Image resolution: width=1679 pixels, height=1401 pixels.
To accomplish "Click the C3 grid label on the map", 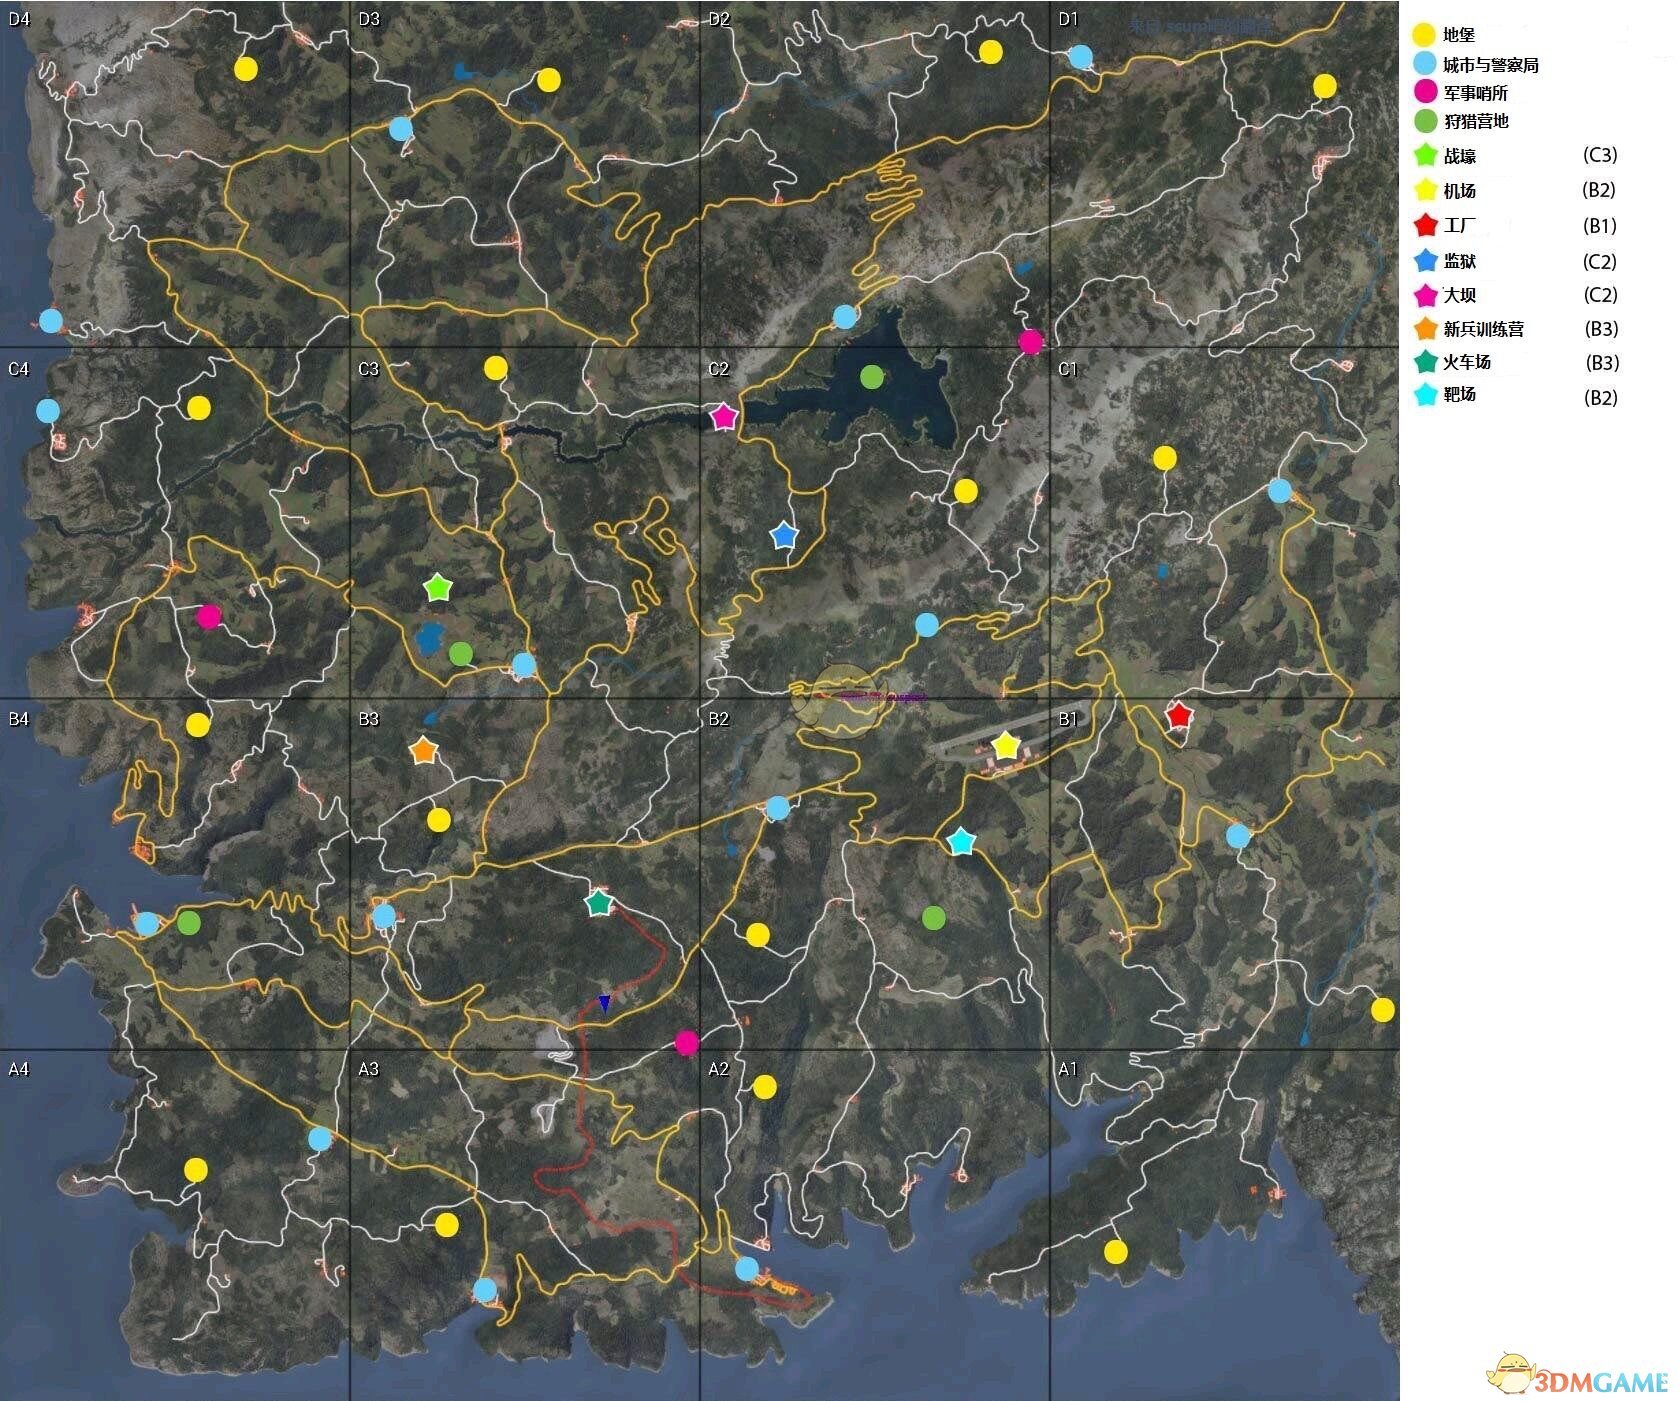I will (x=369, y=368).
